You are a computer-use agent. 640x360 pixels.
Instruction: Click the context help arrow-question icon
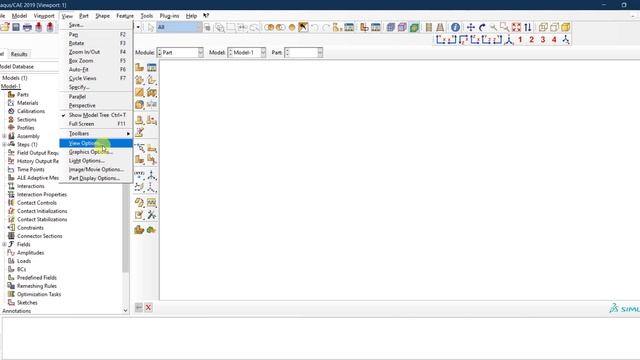pos(206,16)
